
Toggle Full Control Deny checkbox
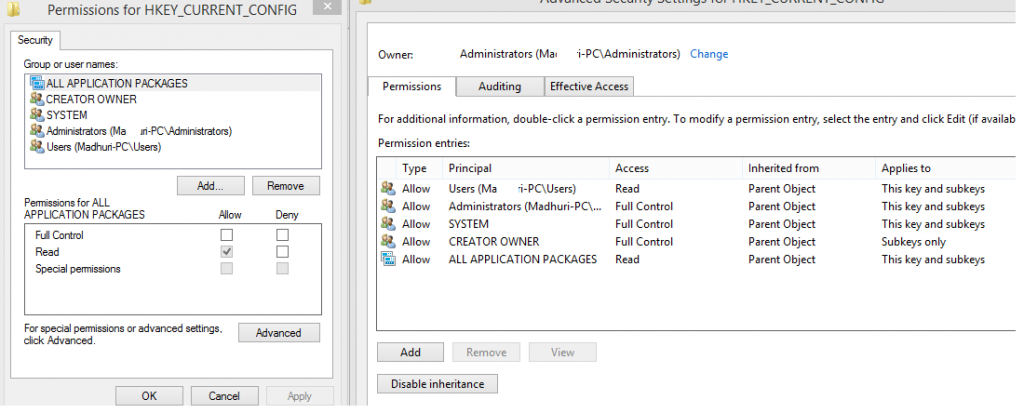point(282,235)
